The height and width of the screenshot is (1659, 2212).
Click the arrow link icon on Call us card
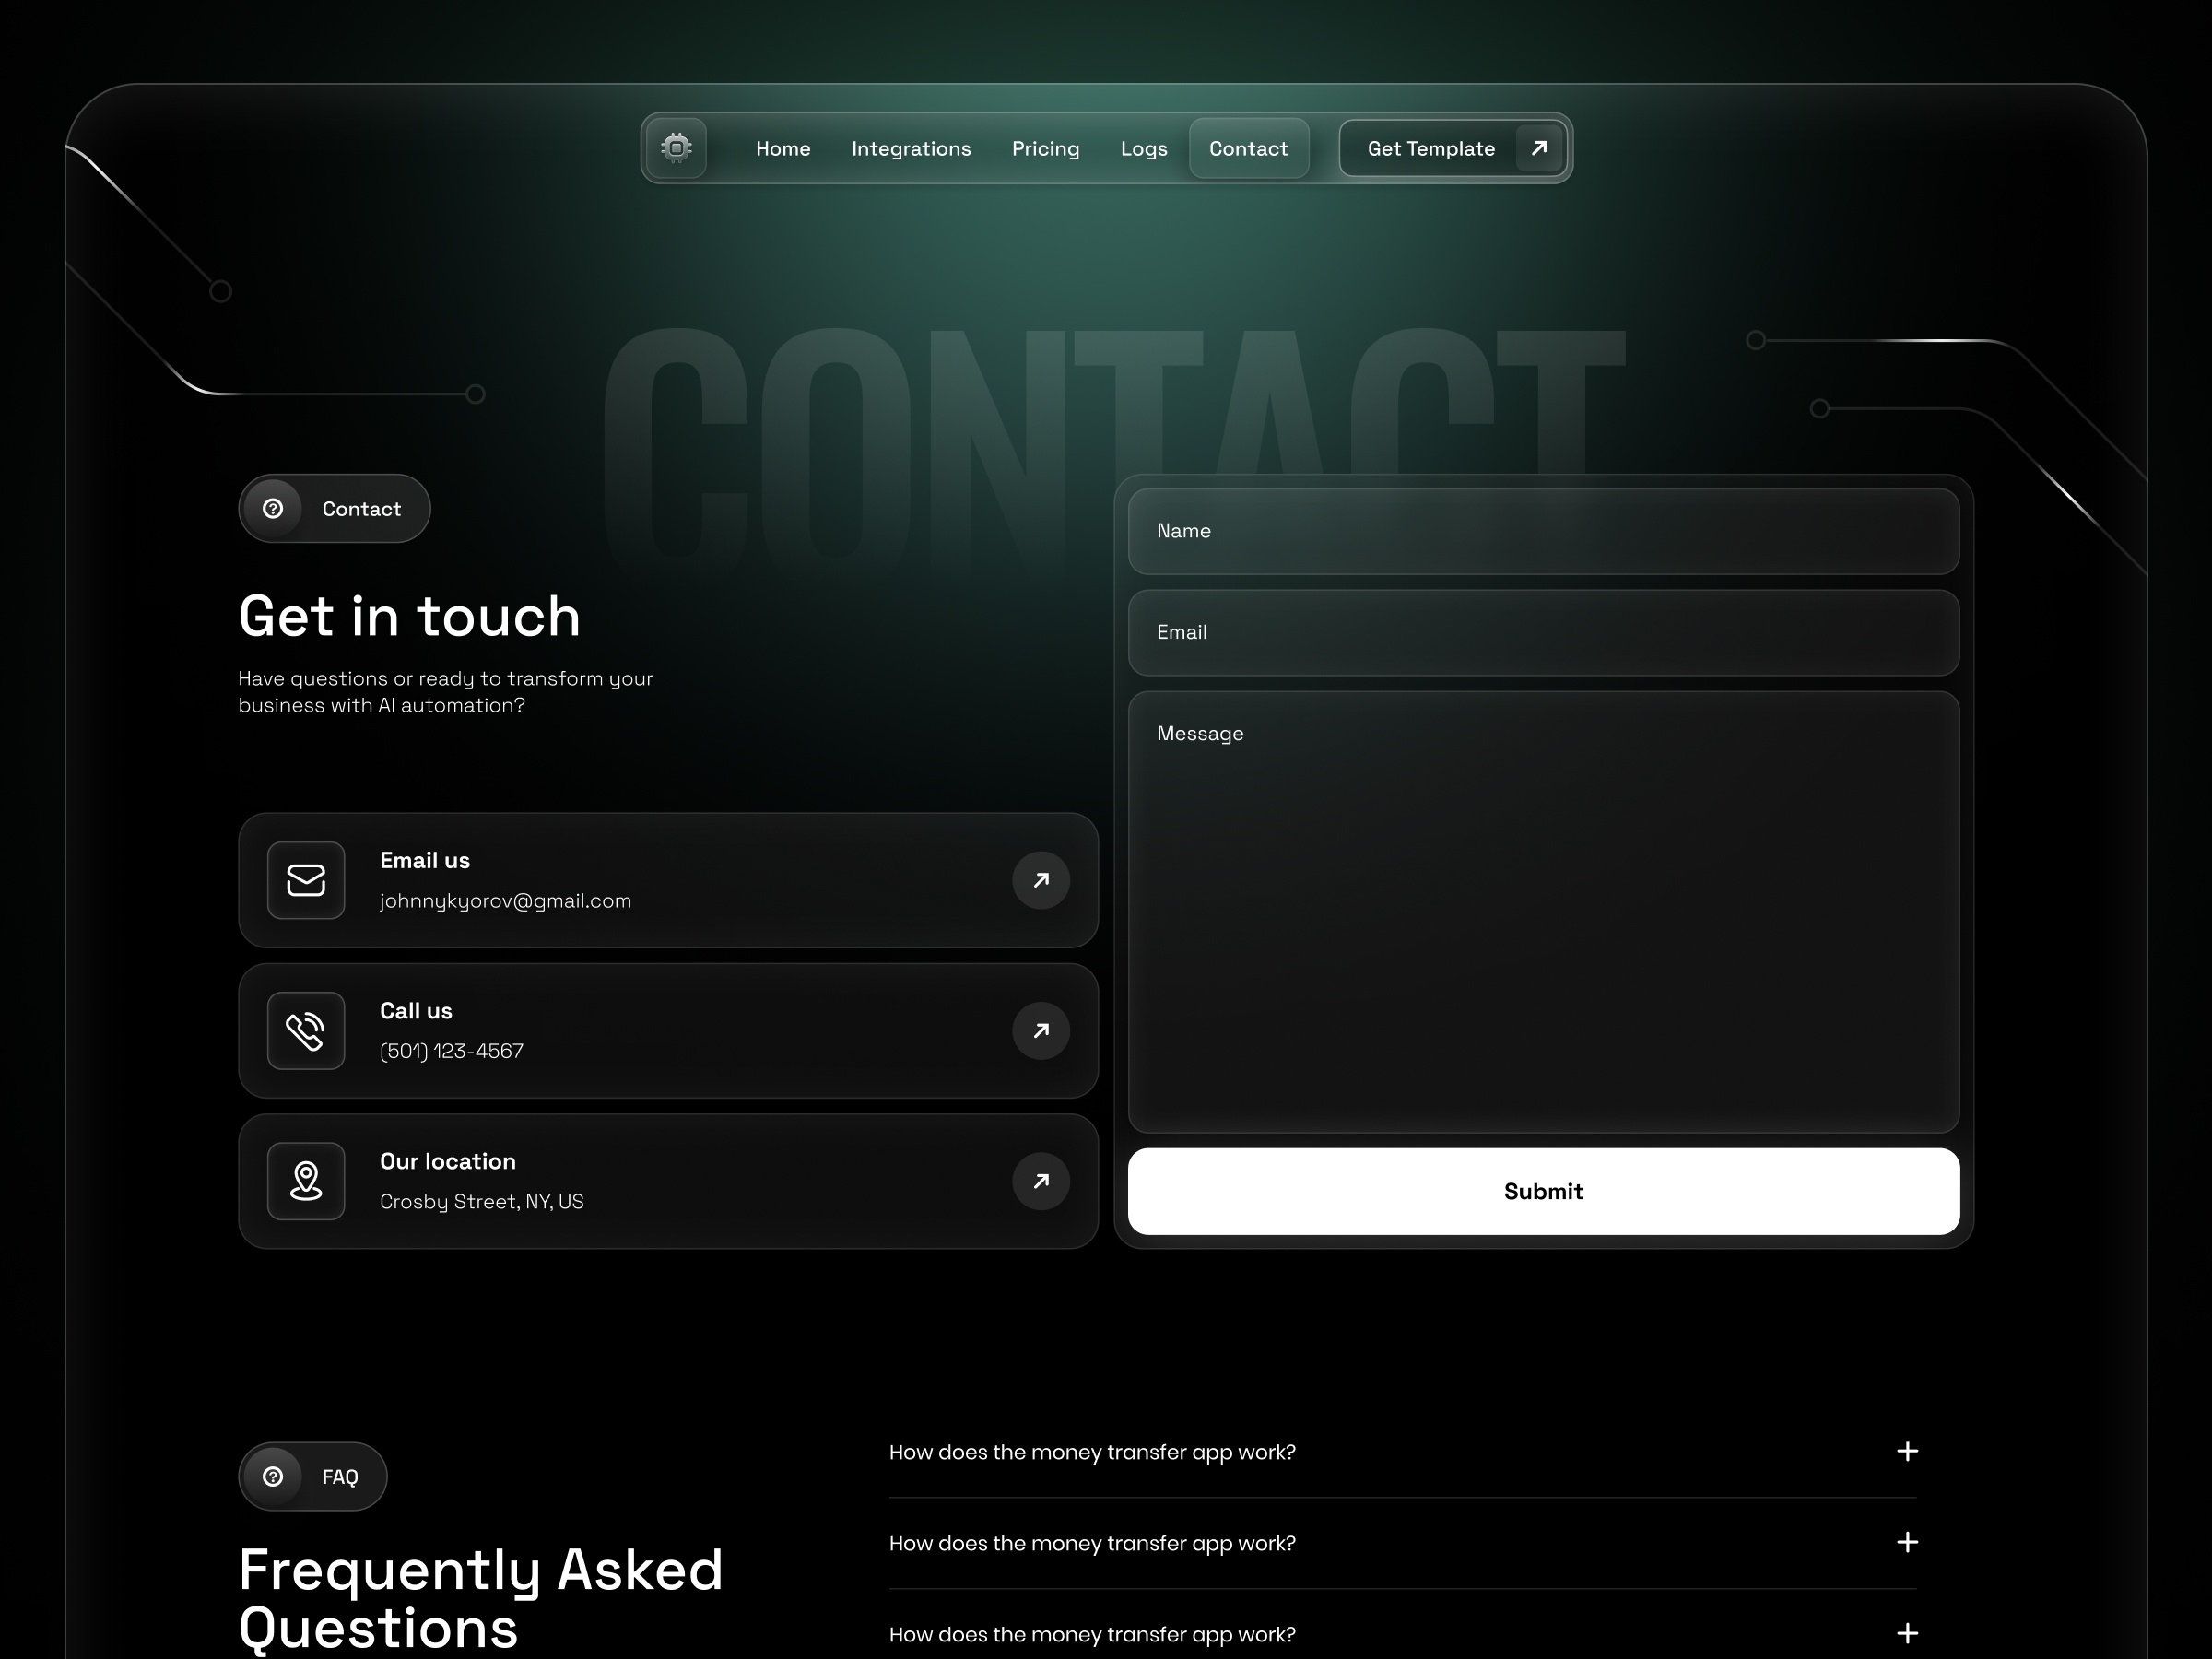pos(1038,1030)
